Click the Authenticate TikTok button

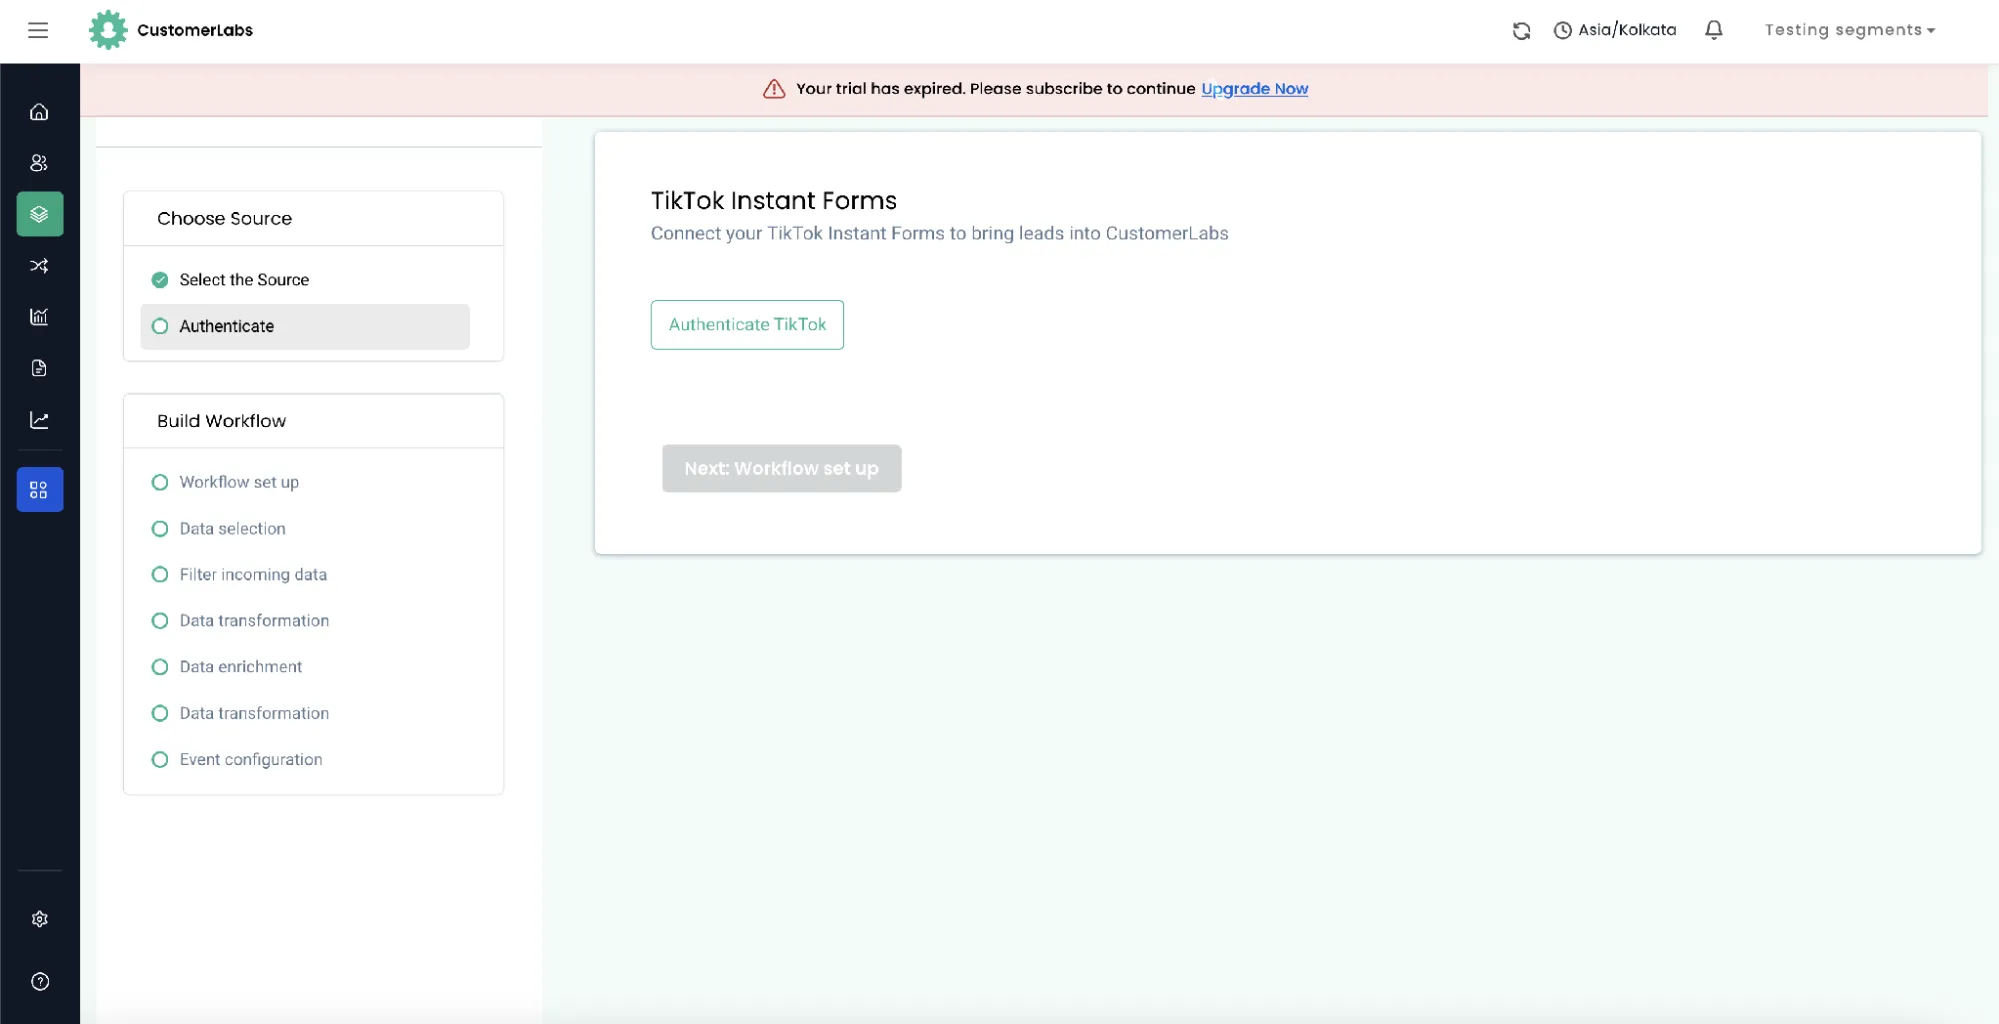747,325
